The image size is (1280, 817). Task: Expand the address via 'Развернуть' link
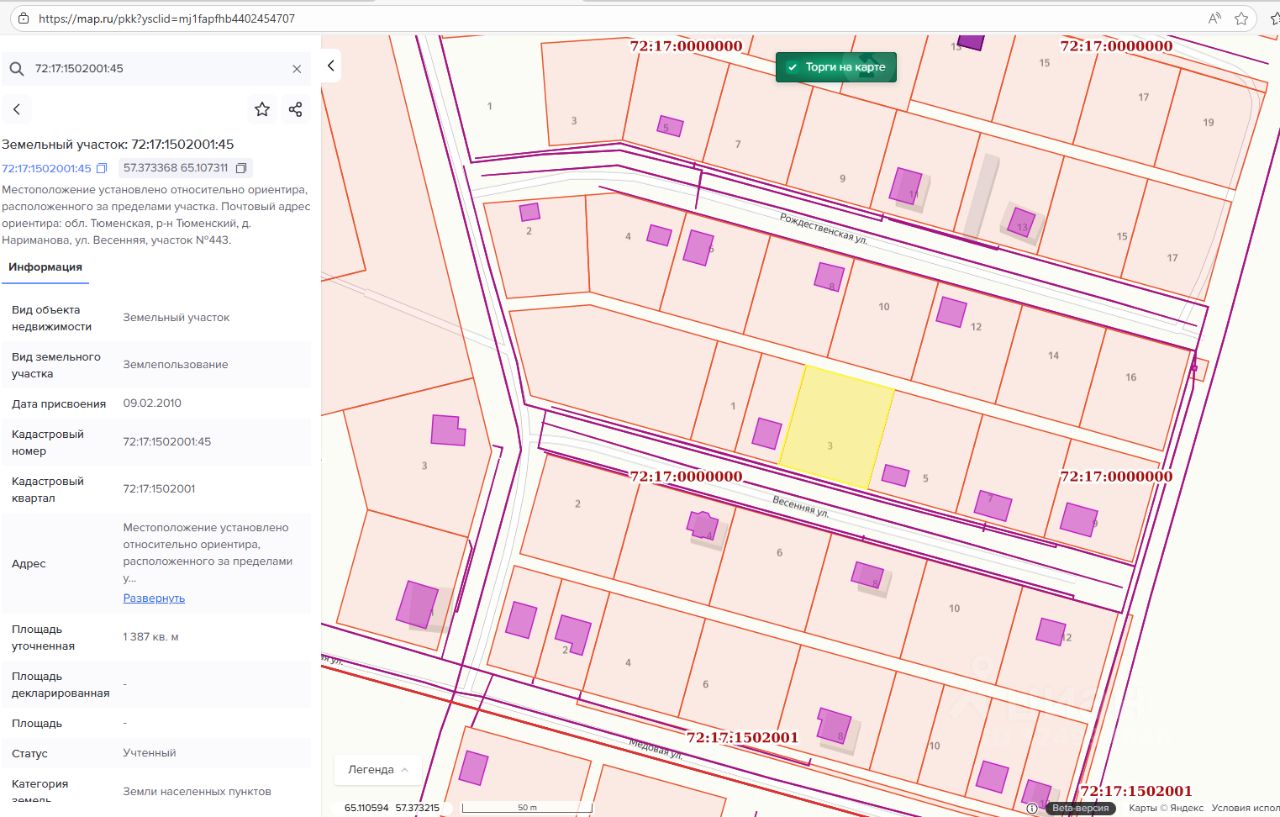[154, 598]
